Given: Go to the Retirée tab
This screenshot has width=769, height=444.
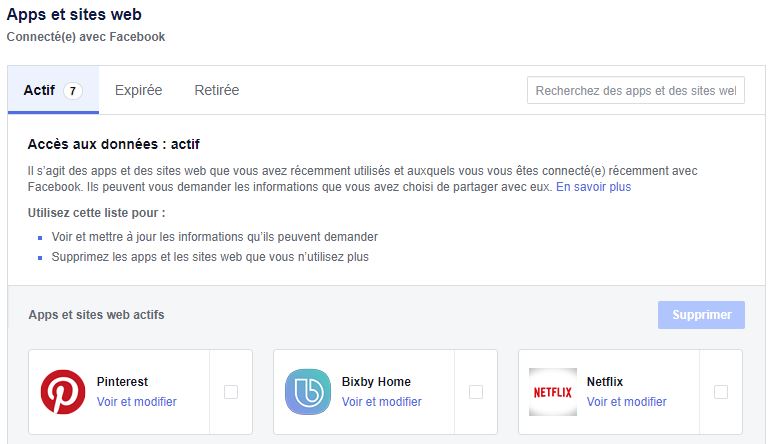Looking at the screenshot, I should click(217, 90).
